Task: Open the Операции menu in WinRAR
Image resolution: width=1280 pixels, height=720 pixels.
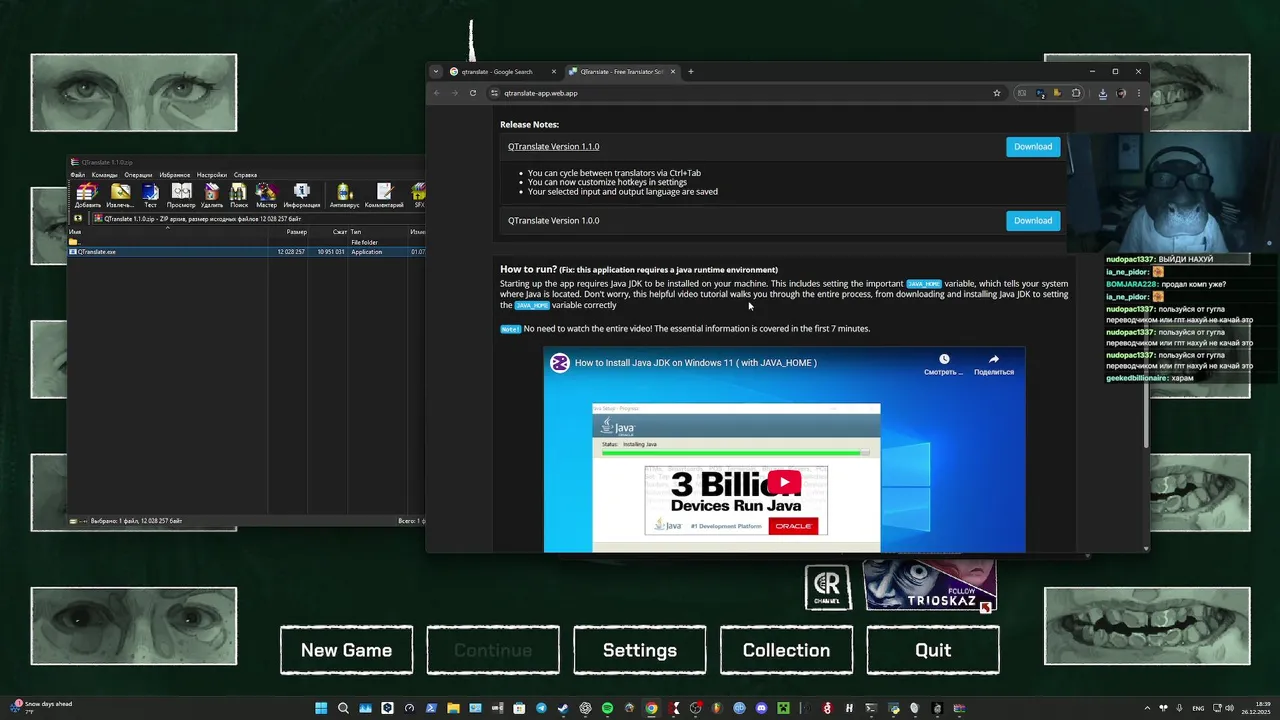Action: pos(138,175)
